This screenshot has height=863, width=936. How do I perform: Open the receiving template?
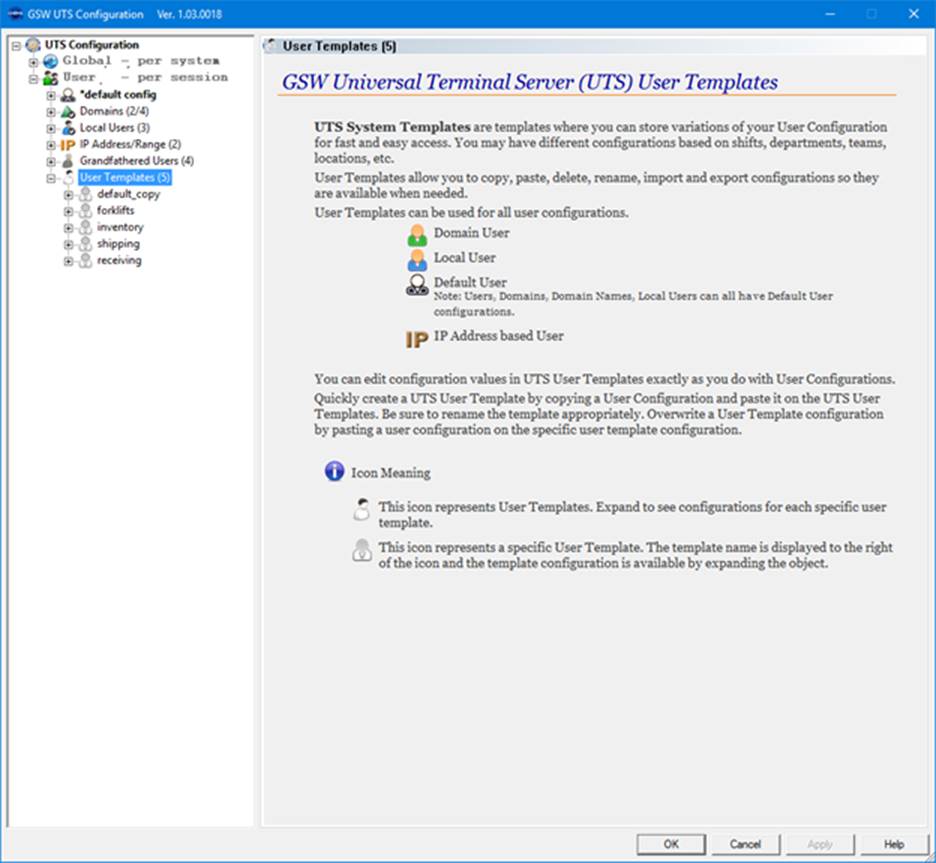pyautogui.click(x=119, y=260)
